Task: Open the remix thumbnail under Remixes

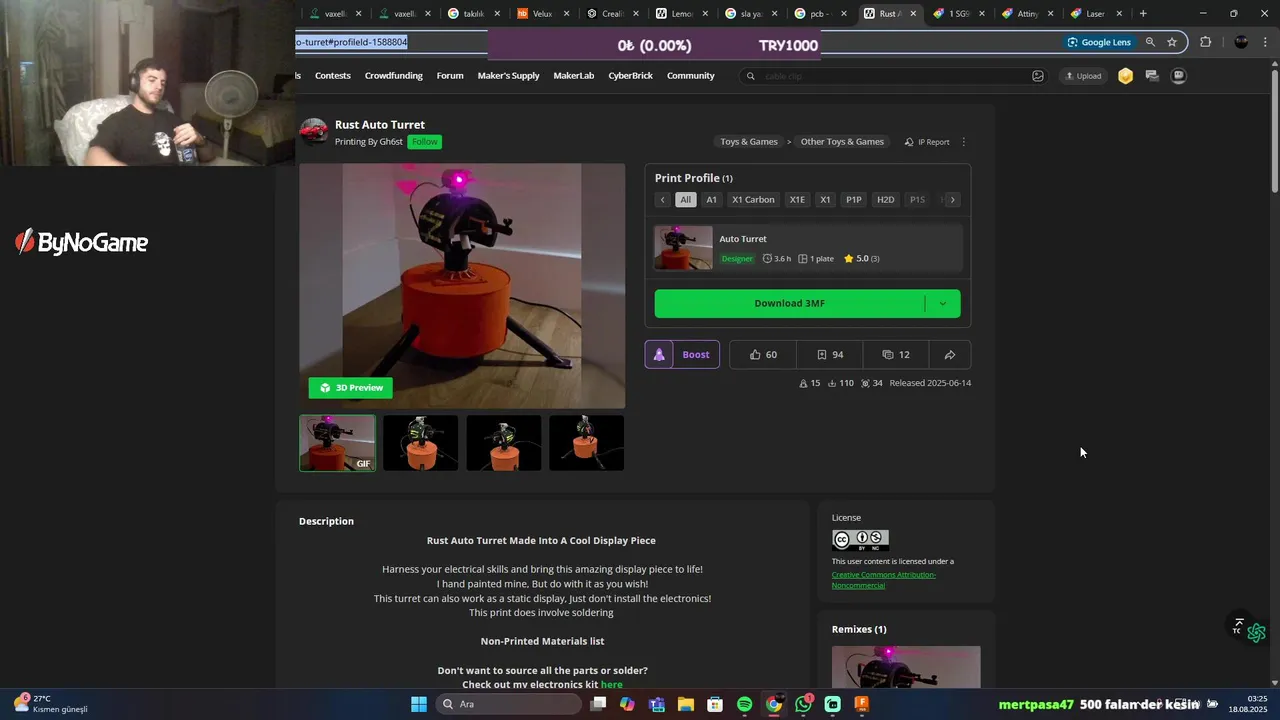Action: pos(906,668)
